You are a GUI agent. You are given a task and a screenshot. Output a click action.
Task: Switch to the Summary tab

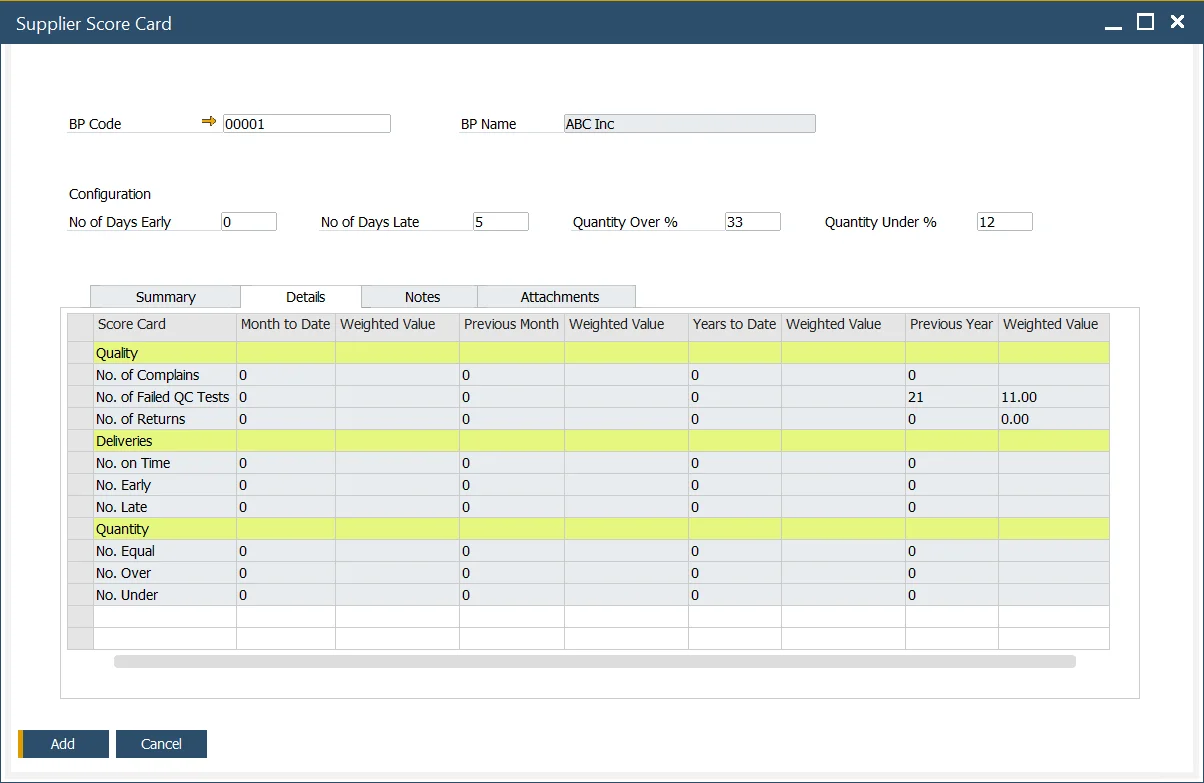click(164, 296)
